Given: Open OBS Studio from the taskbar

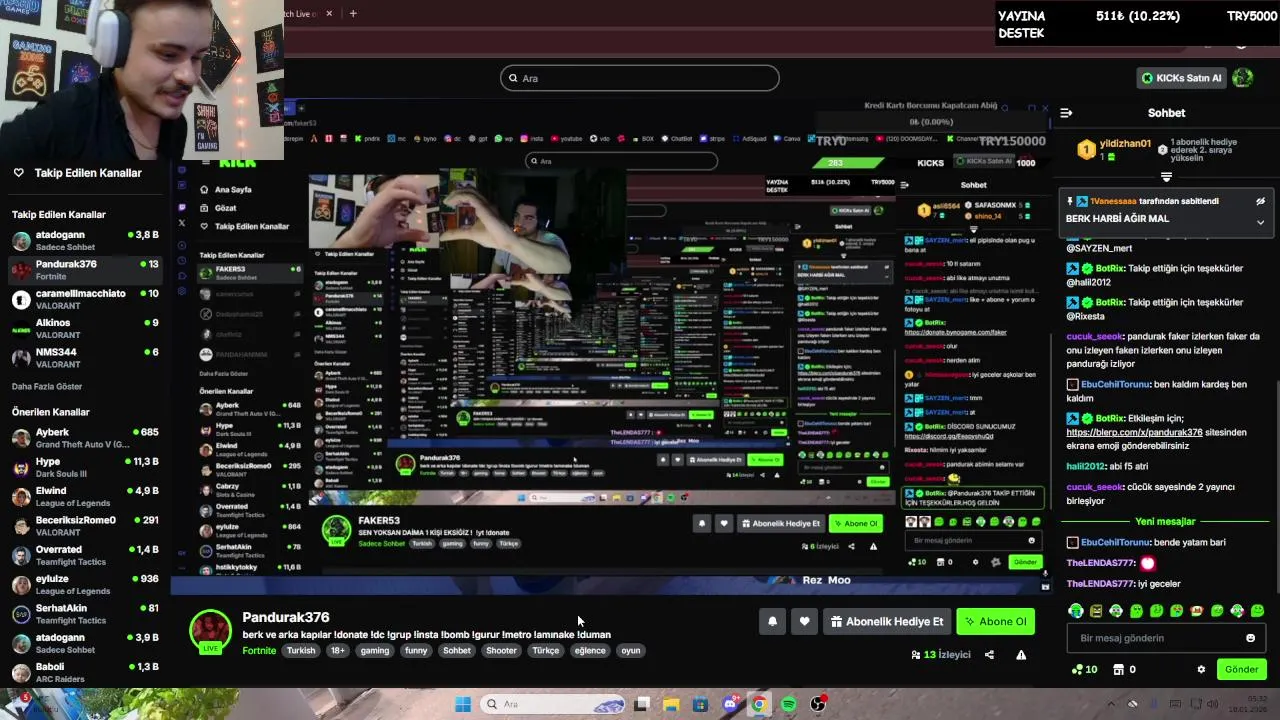Looking at the screenshot, I should [818, 704].
